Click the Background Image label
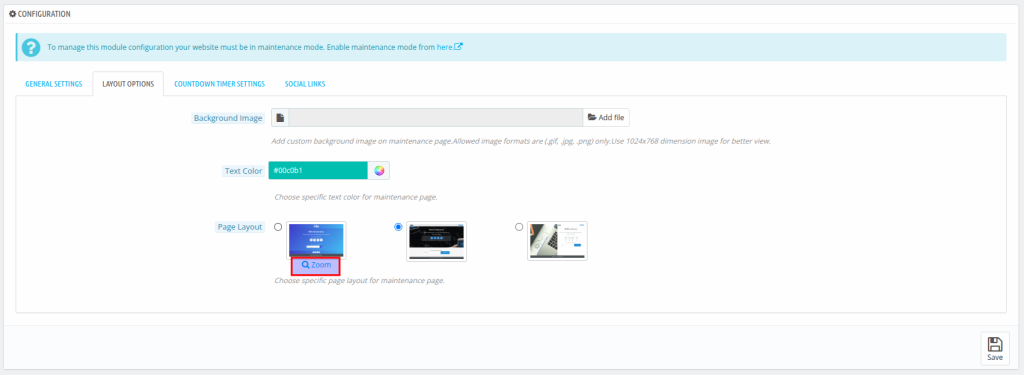 click(x=228, y=118)
